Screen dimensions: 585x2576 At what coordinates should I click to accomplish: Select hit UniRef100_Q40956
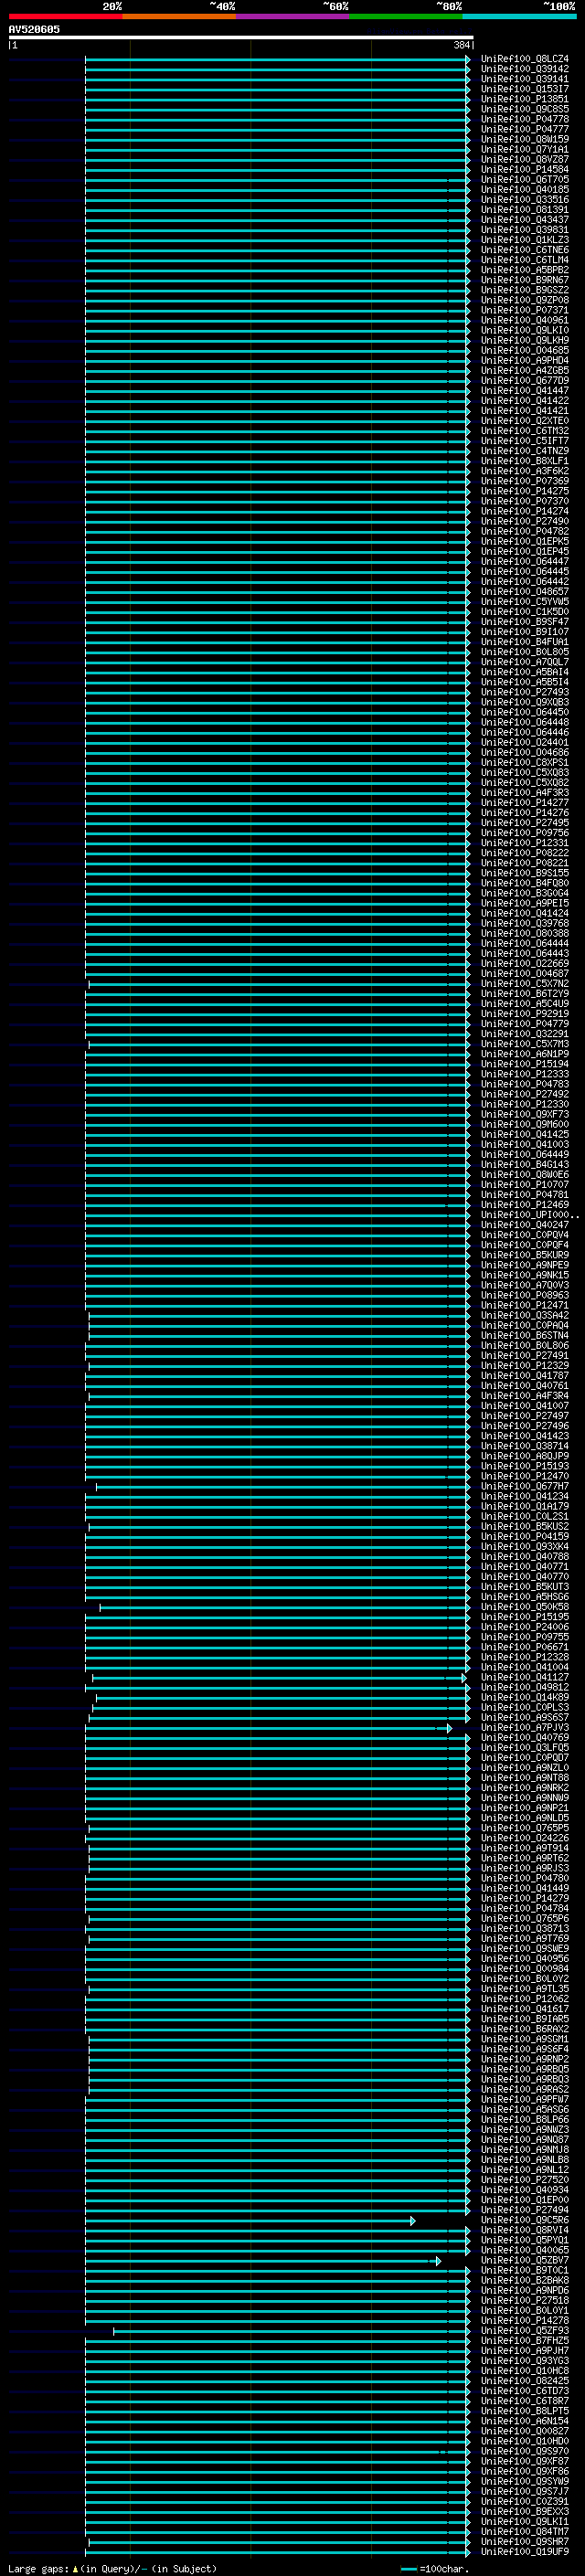[524, 1959]
